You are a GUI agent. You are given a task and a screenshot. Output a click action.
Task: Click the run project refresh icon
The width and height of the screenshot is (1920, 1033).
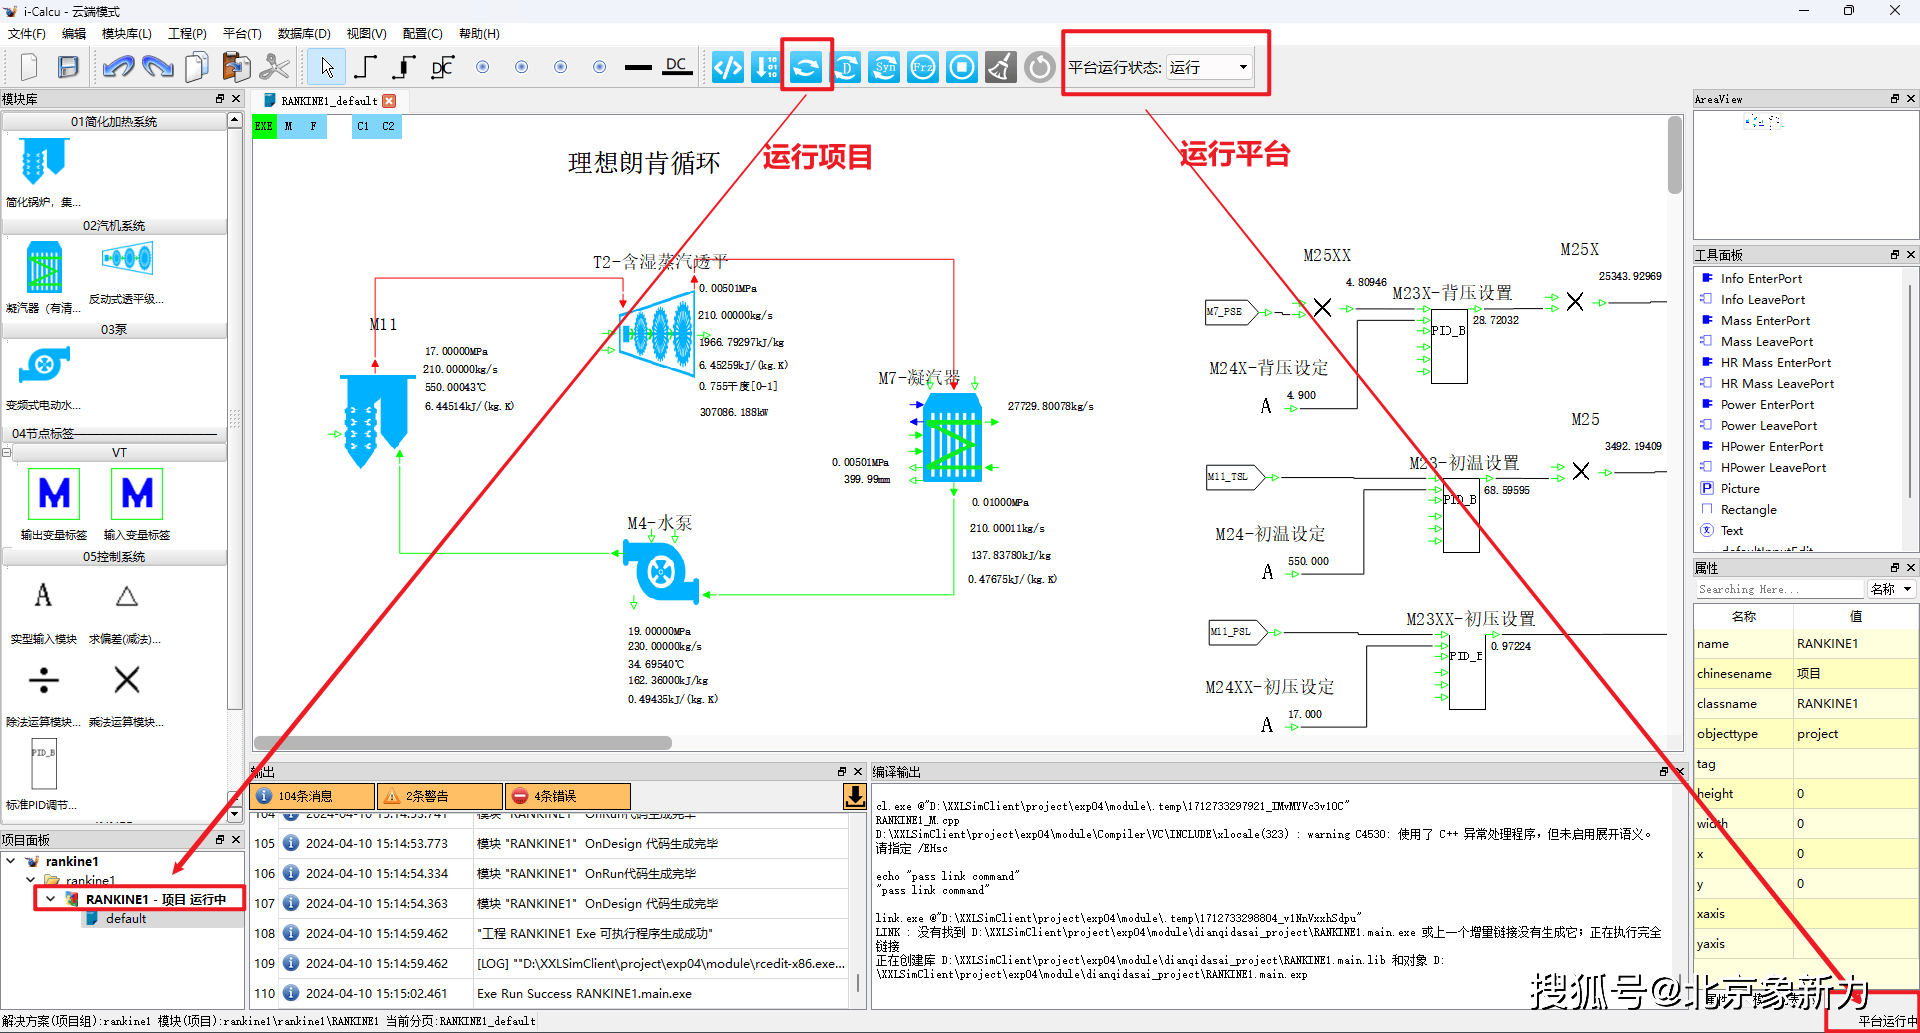pos(806,67)
